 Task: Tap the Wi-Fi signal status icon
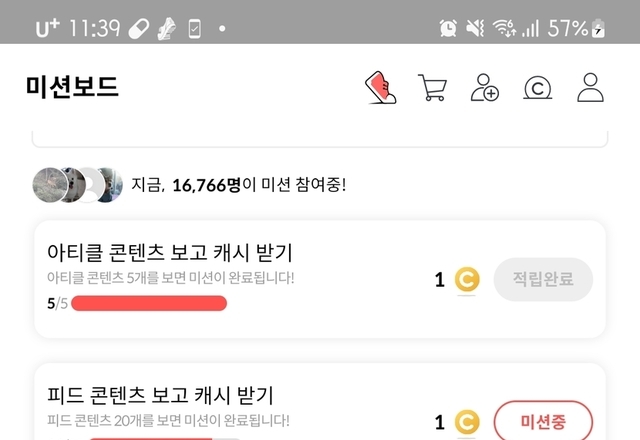(503, 28)
